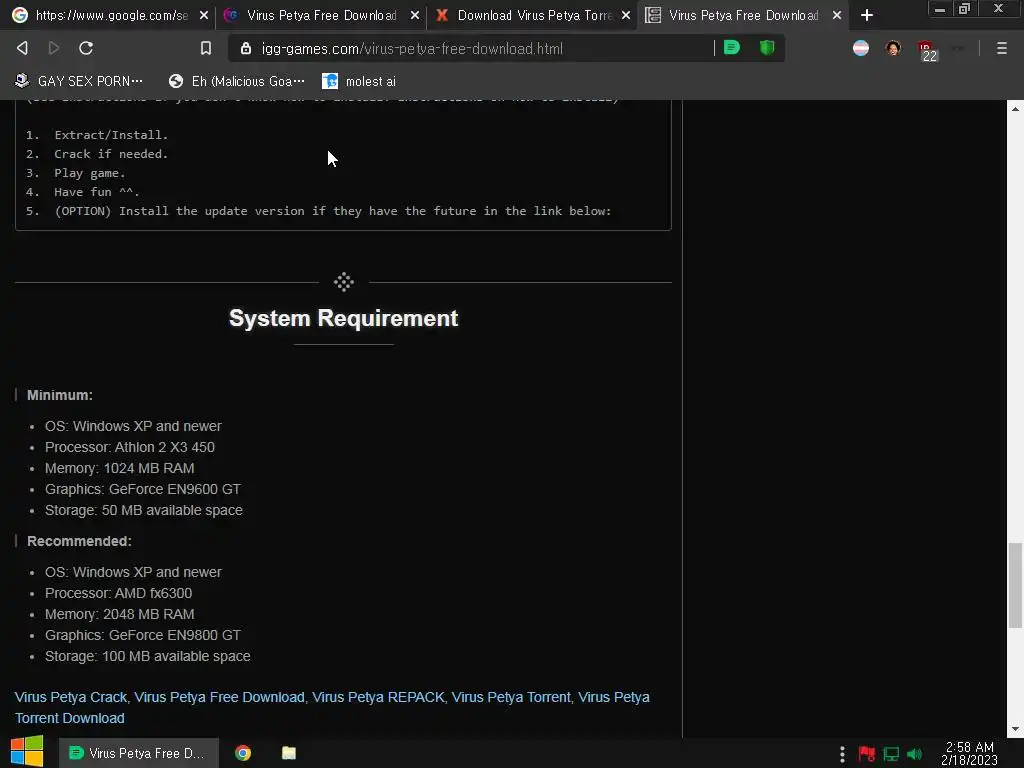Screen dimensions: 1024x768
Task: Open the Eh (Malicious Goa… bookmark
Action: point(236,81)
